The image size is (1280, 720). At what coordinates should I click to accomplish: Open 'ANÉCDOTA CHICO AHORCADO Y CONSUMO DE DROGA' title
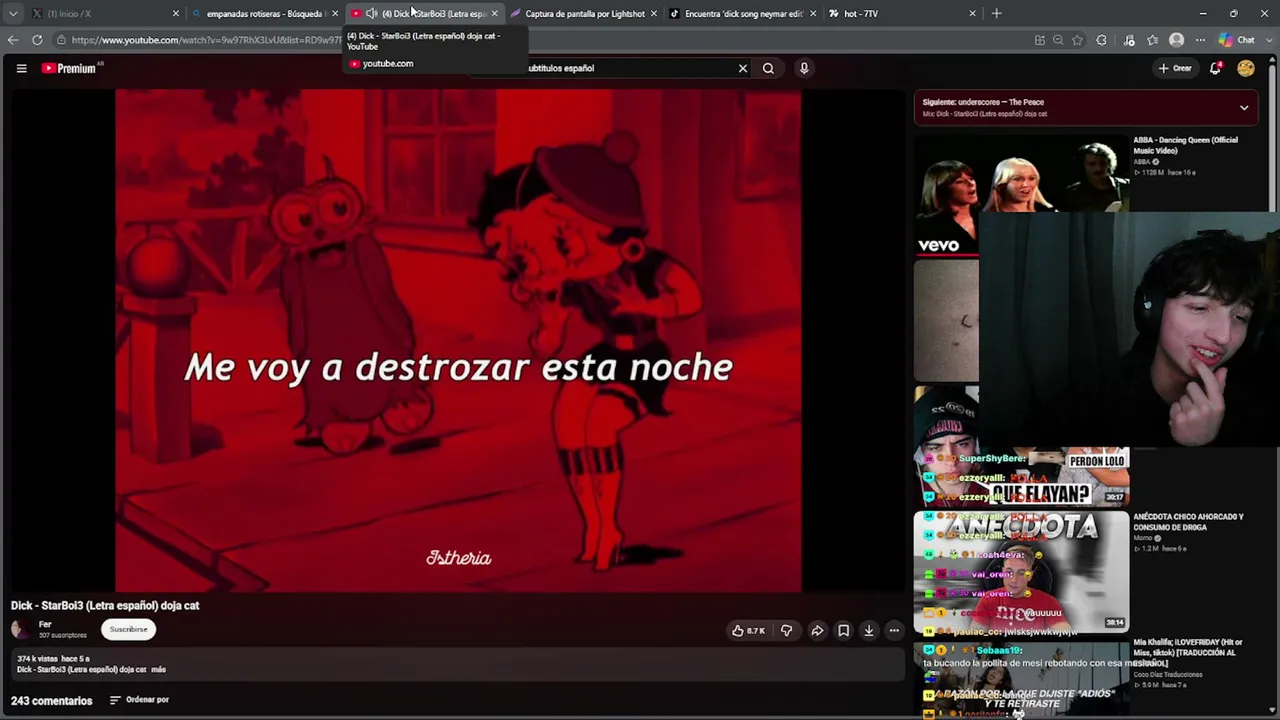click(1188, 522)
